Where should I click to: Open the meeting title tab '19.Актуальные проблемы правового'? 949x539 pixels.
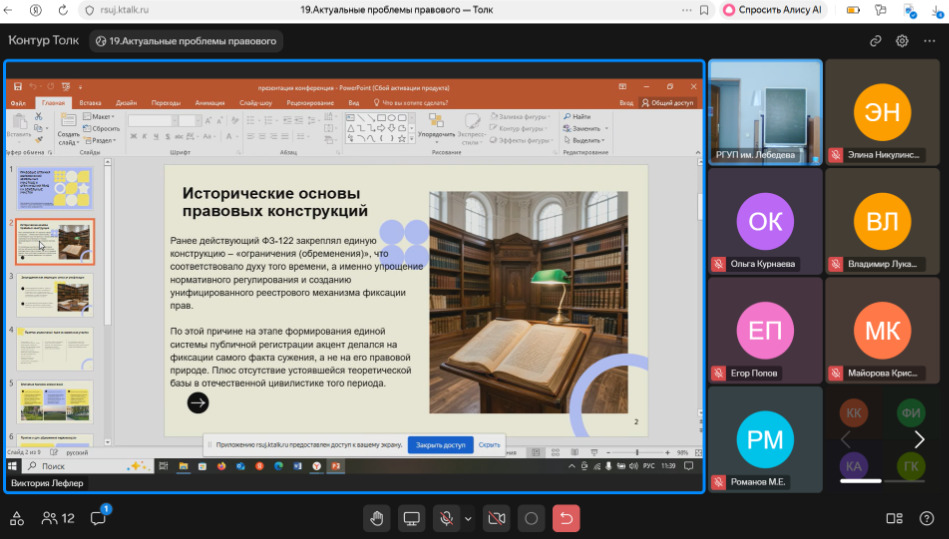pyautogui.click(x=185, y=41)
